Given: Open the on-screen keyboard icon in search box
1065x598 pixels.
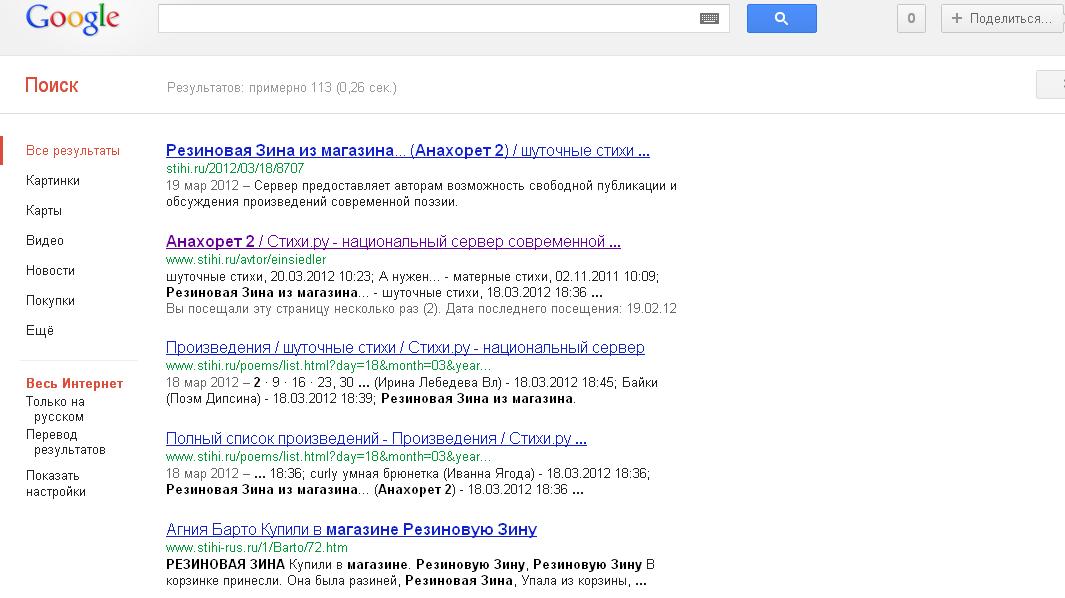Looking at the screenshot, I should (709, 18).
